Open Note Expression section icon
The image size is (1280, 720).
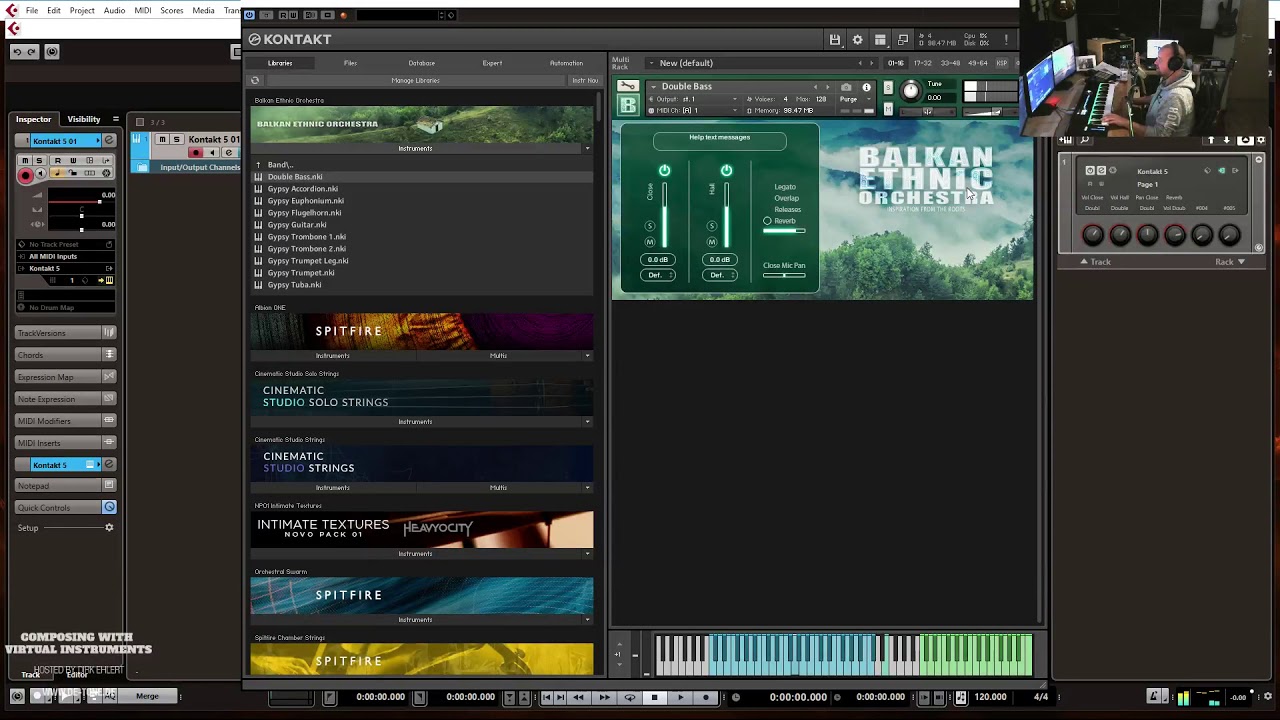pos(109,399)
